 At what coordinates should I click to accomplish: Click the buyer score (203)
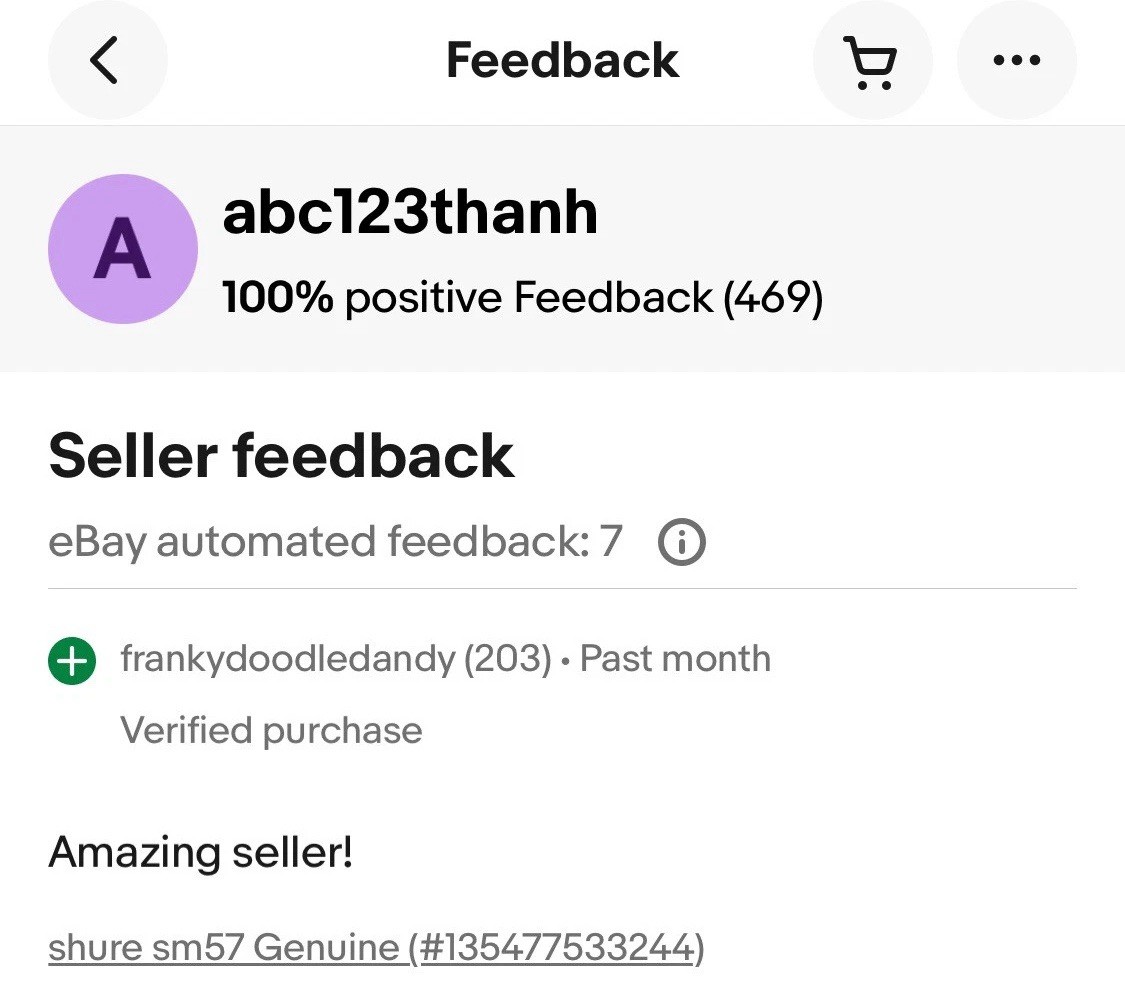pyautogui.click(x=508, y=659)
